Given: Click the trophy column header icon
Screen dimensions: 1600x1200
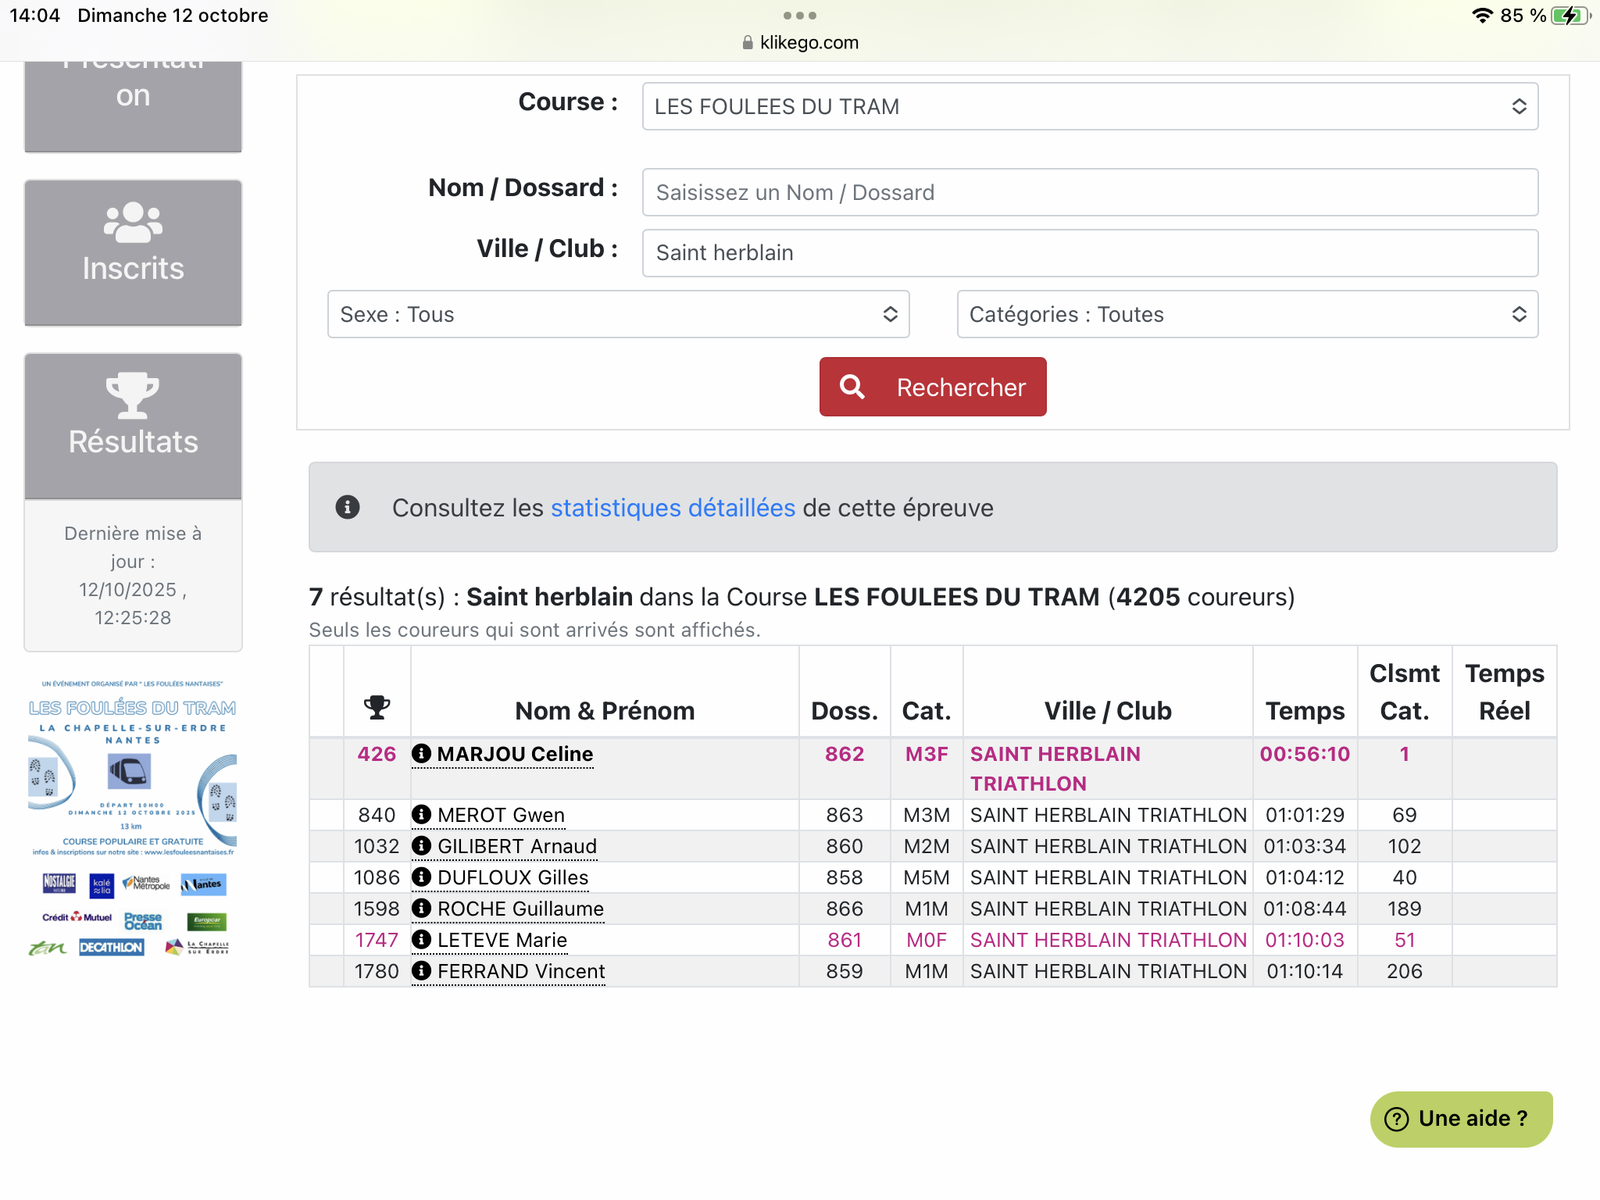Looking at the screenshot, I should pyautogui.click(x=377, y=708).
